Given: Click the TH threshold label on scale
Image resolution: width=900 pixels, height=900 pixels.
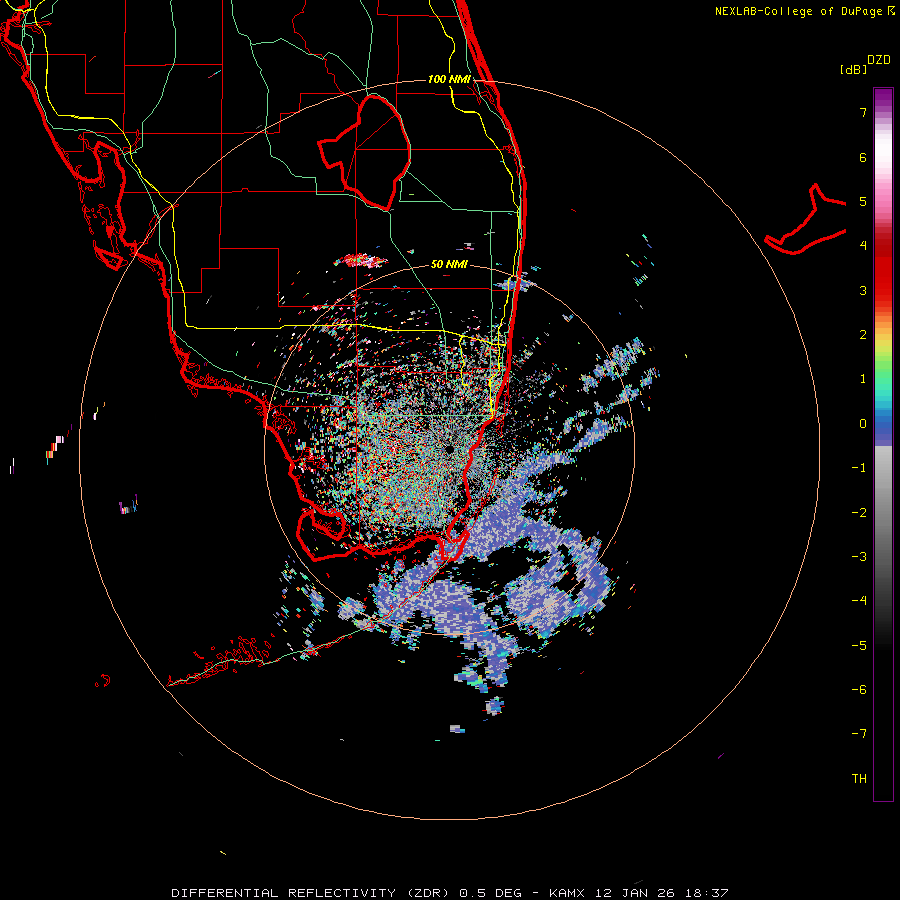Looking at the screenshot, I should [859, 779].
